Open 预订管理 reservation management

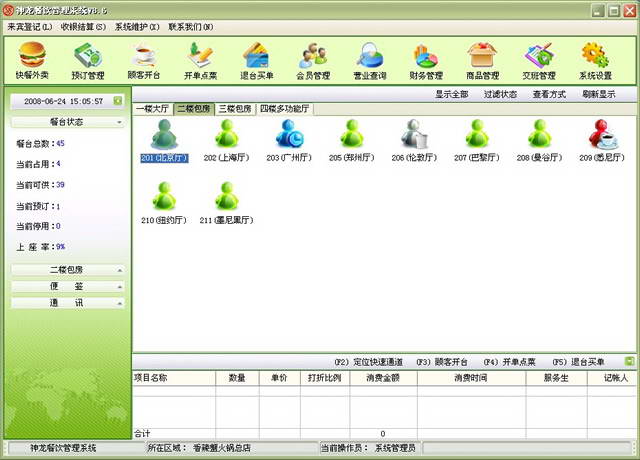click(x=88, y=60)
